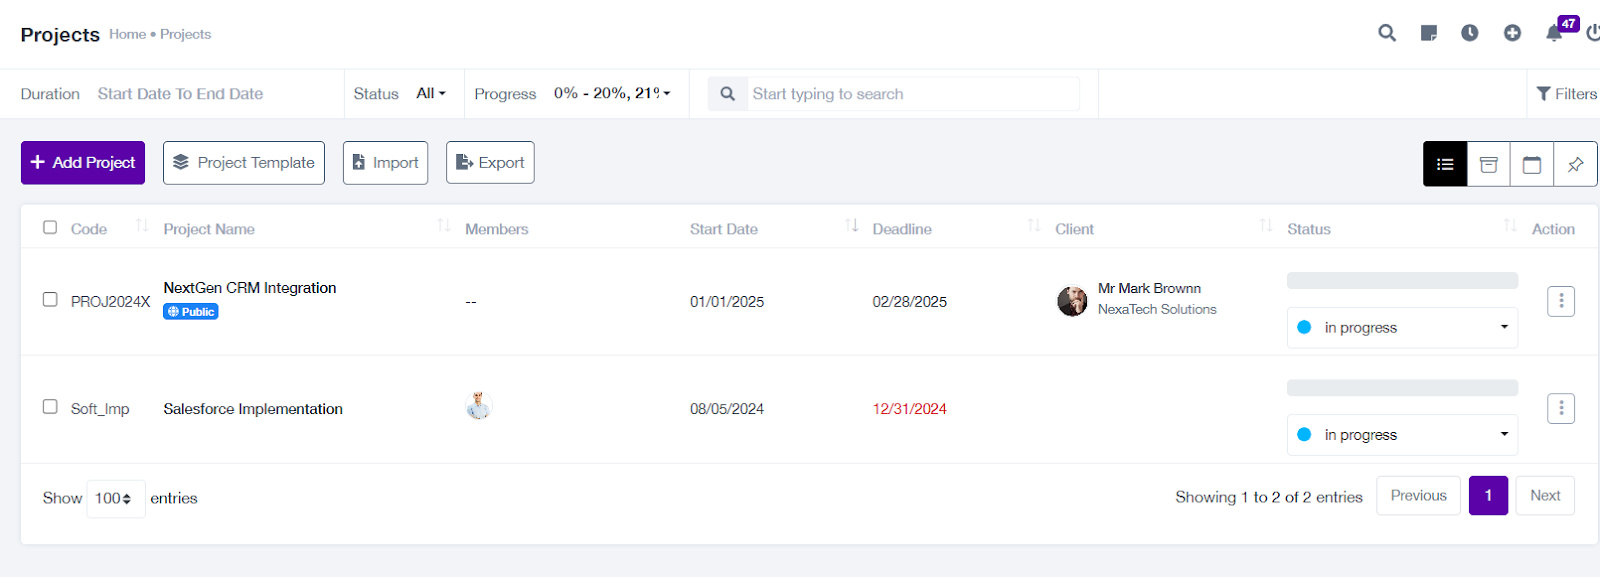1600x577 pixels.
Task: Sort by Status column arrows
Action: pyautogui.click(x=1510, y=226)
